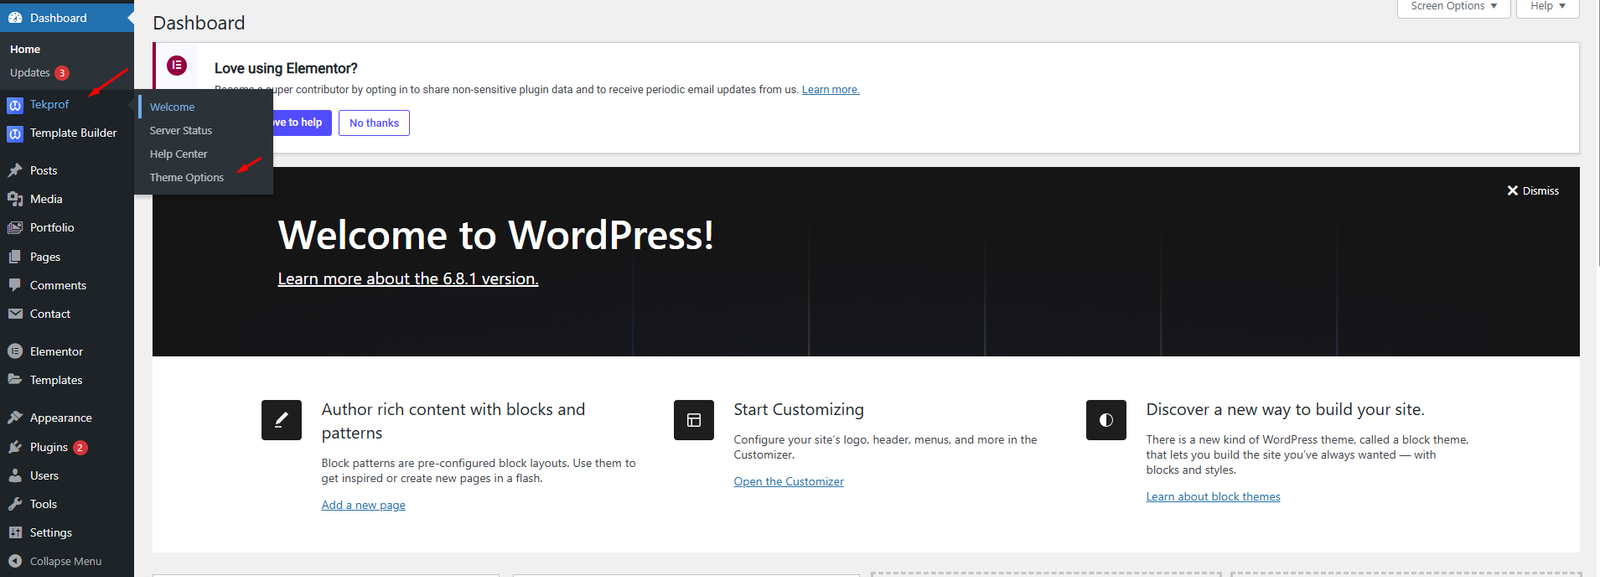
Task: Click the Start Customizing layout icon
Action: pyautogui.click(x=694, y=420)
